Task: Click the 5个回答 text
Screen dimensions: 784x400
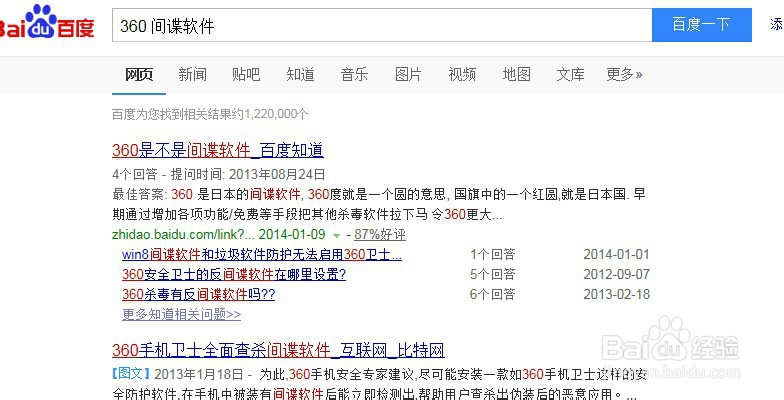Action: 492,274
